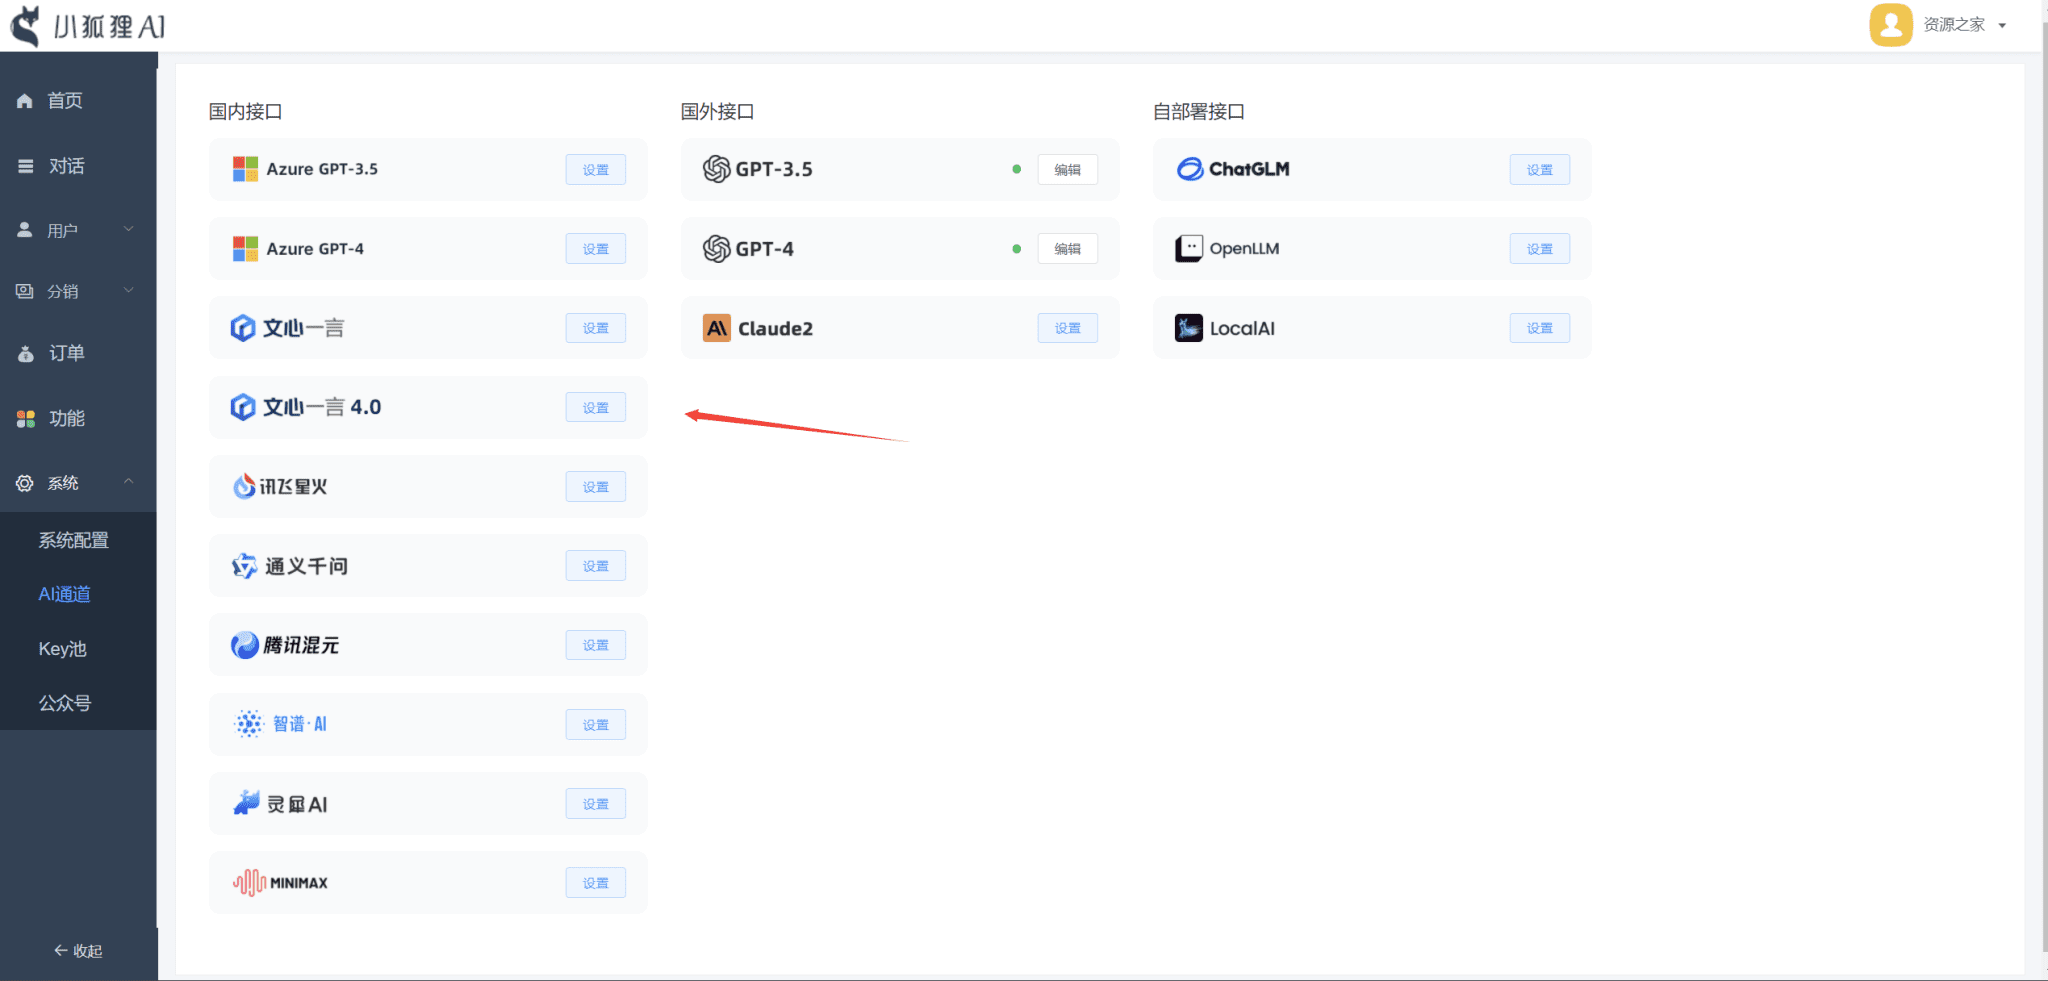The image size is (2048, 981).
Task: Click the user avatar icon in header
Action: coord(1890,25)
